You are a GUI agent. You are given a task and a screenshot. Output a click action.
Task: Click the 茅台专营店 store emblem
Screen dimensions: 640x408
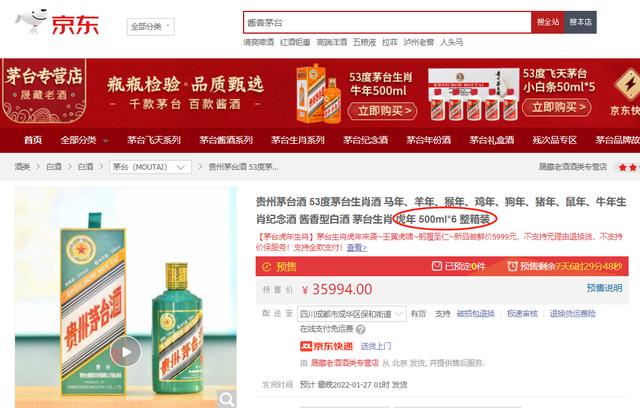44,91
